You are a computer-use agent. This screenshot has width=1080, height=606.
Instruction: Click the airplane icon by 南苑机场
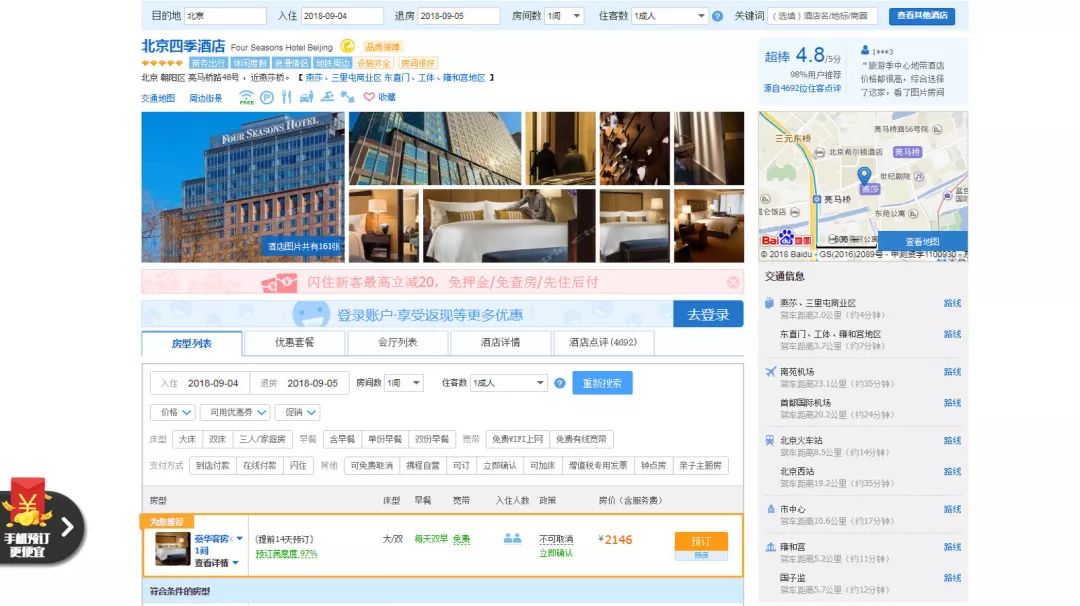pyautogui.click(x=770, y=372)
